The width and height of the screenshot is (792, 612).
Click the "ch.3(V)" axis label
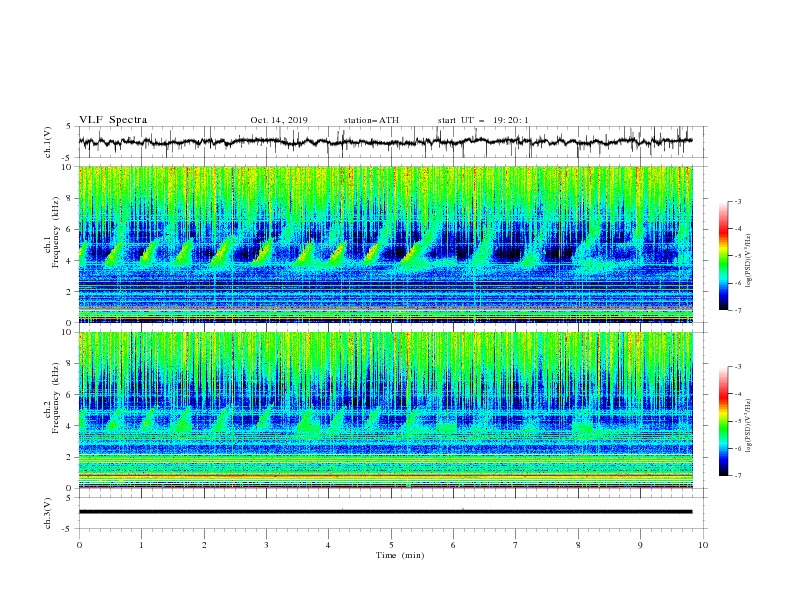48,513
